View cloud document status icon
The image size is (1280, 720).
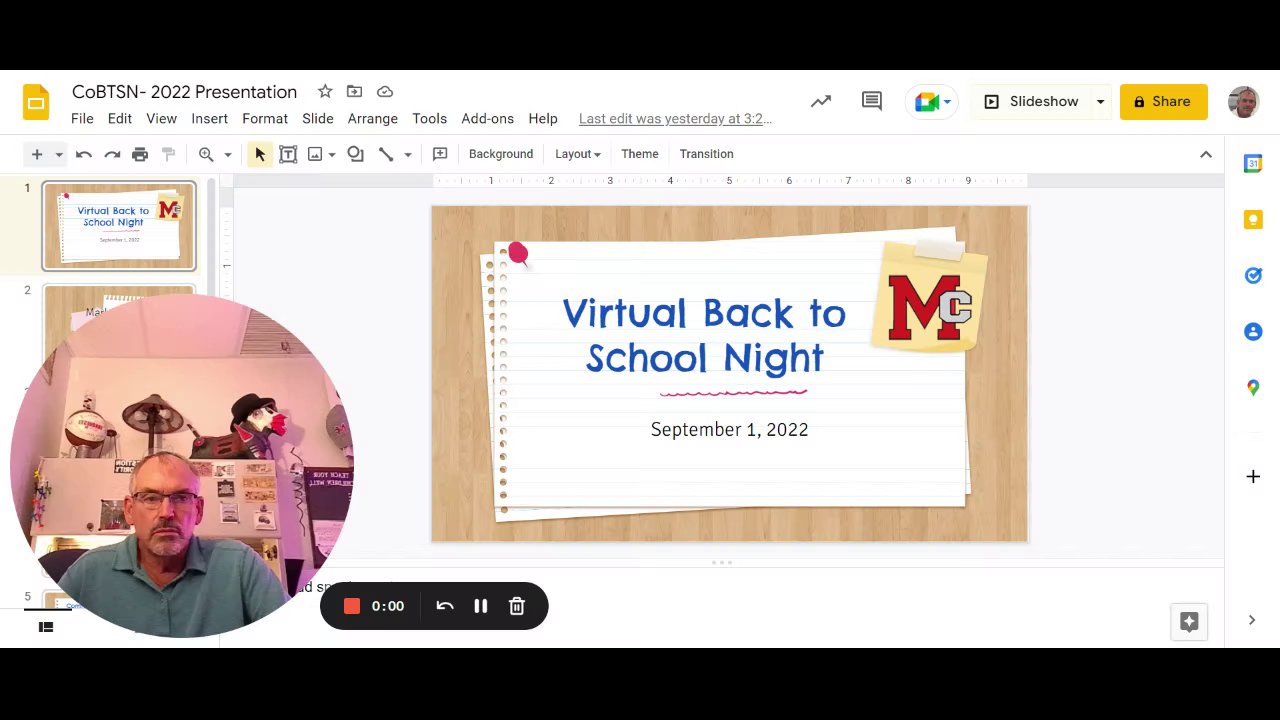click(385, 91)
